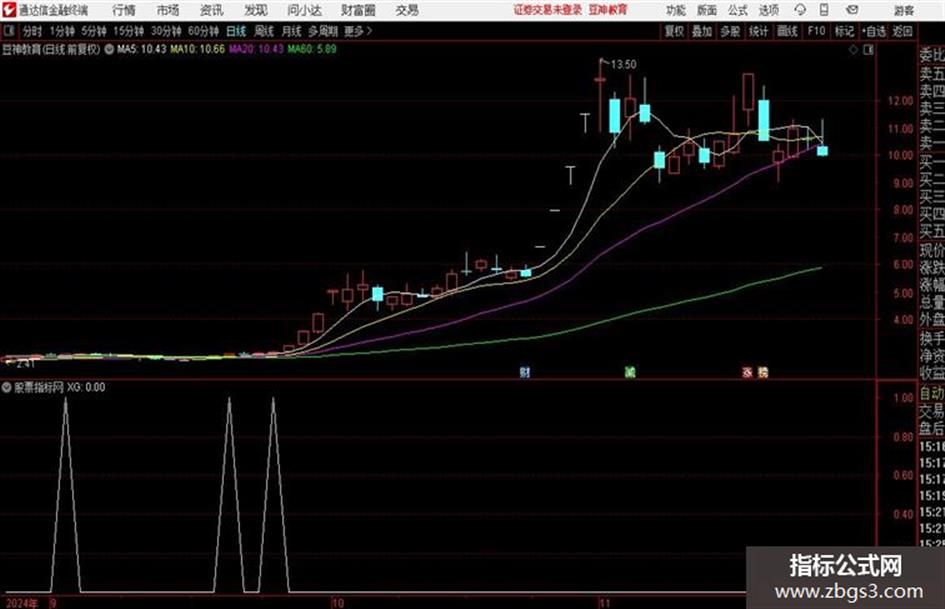Click the 统计 statistics button

pyautogui.click(x=759, y=31)
